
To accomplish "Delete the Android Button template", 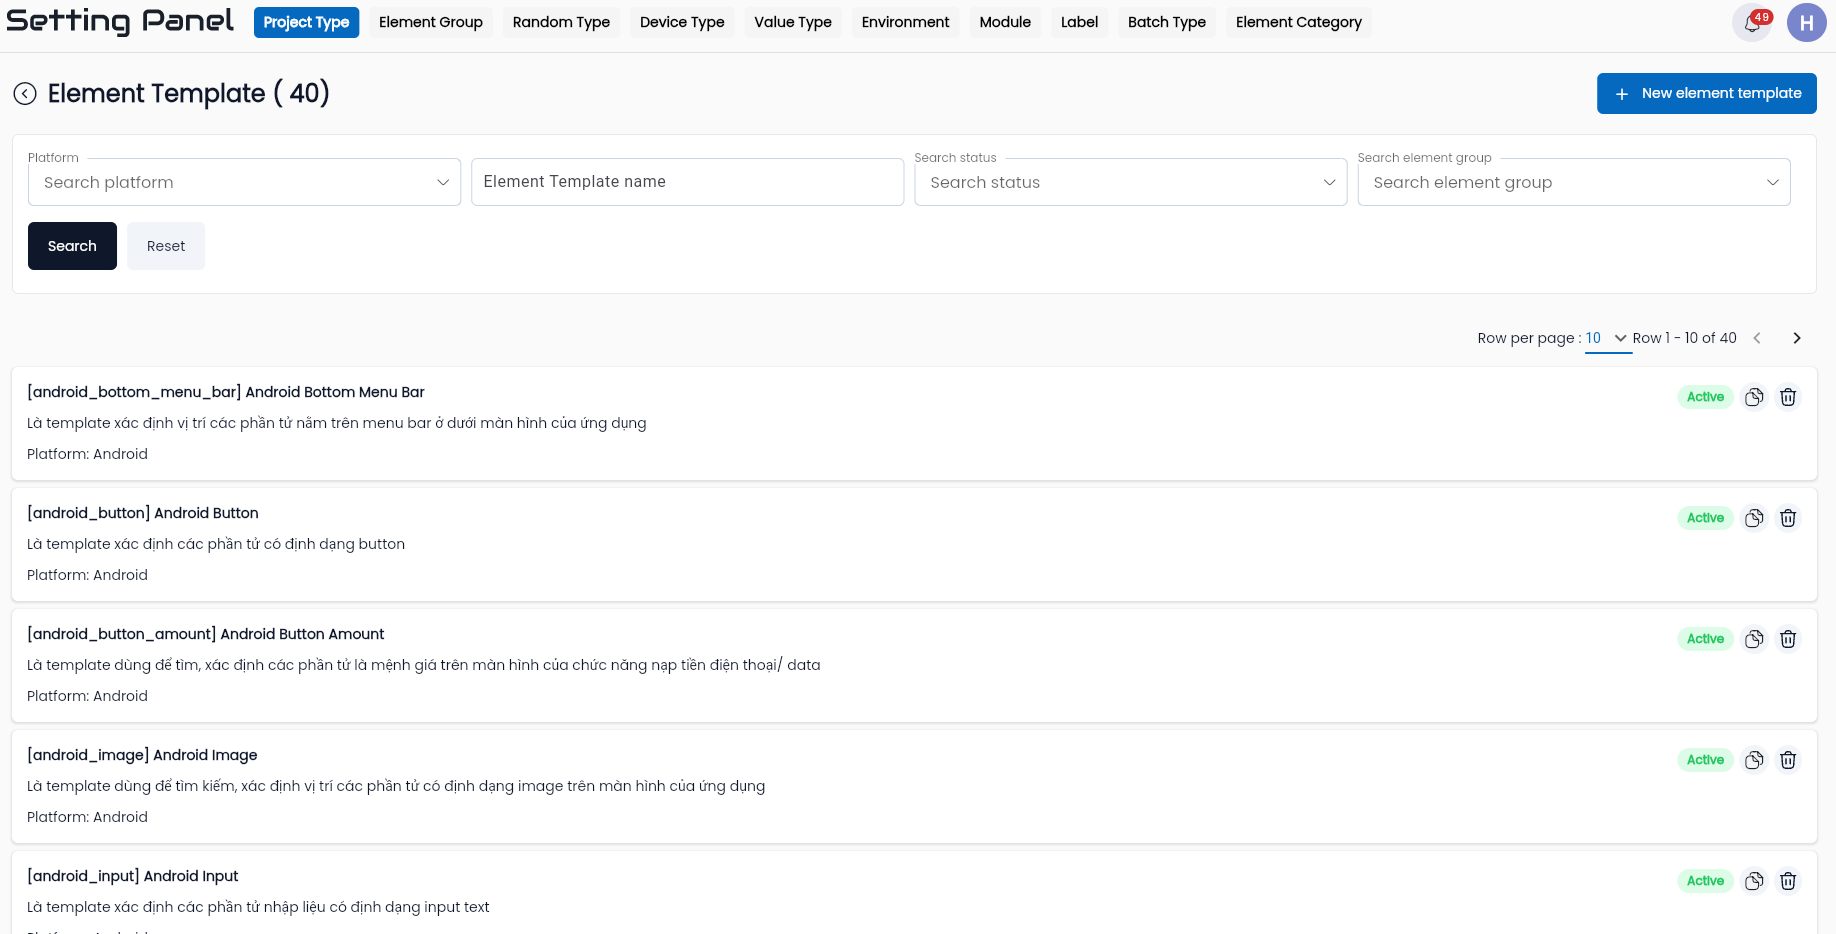I will click(x=1788, y=518).
